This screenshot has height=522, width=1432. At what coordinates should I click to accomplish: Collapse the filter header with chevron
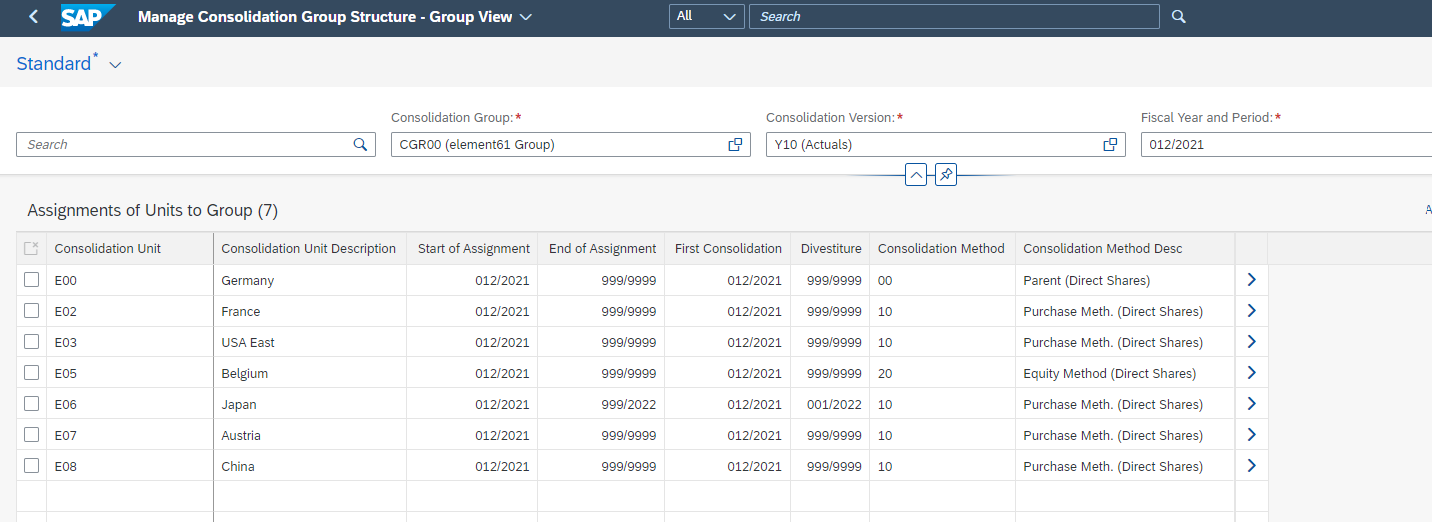click(916, 175)
